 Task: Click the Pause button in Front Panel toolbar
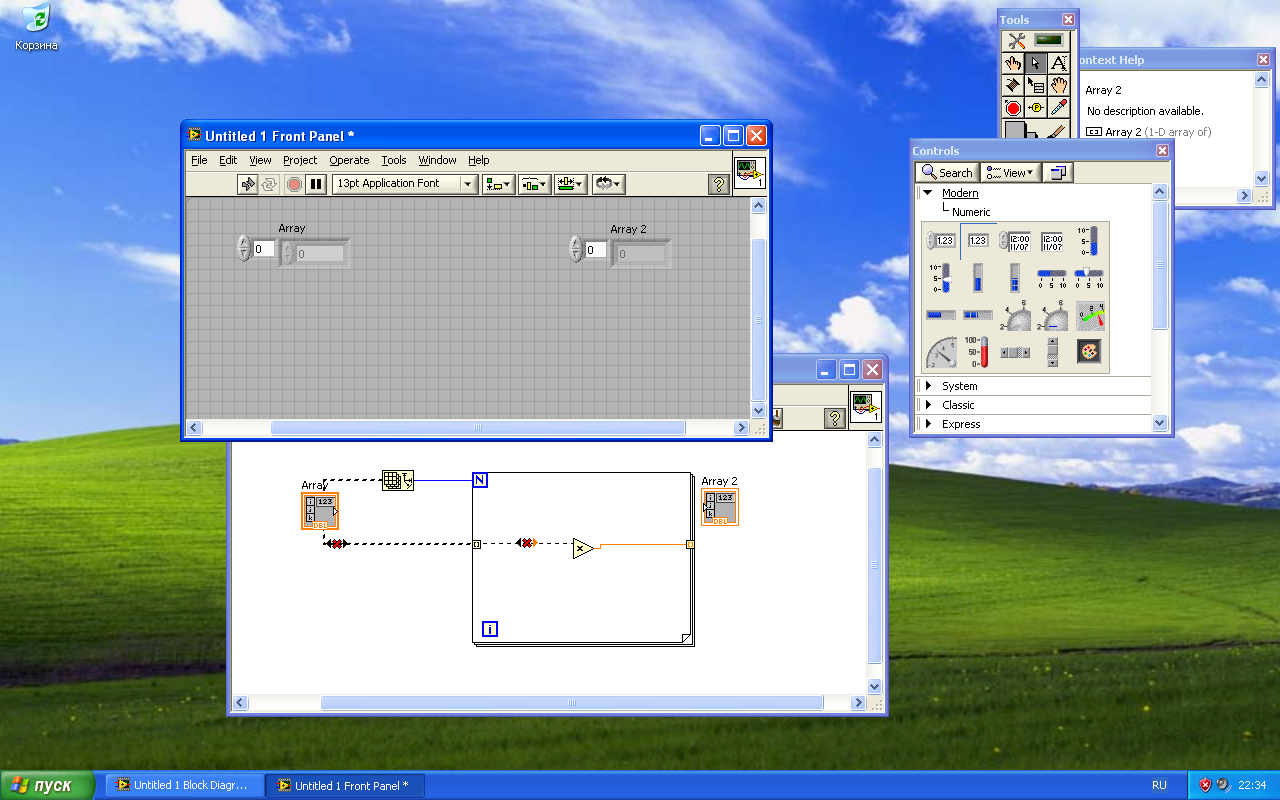316,184
